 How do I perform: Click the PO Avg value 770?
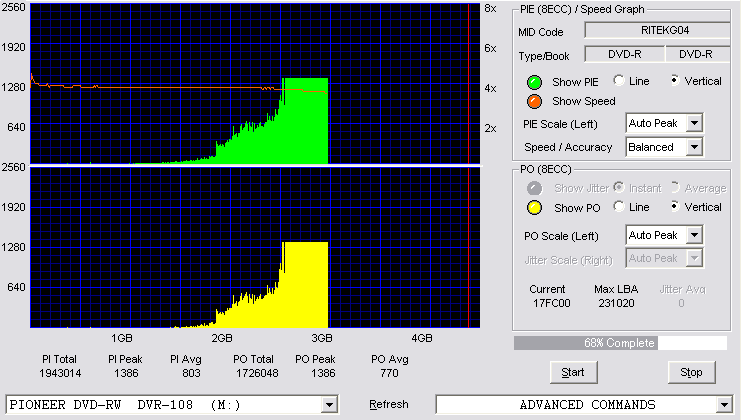[389, 373]
